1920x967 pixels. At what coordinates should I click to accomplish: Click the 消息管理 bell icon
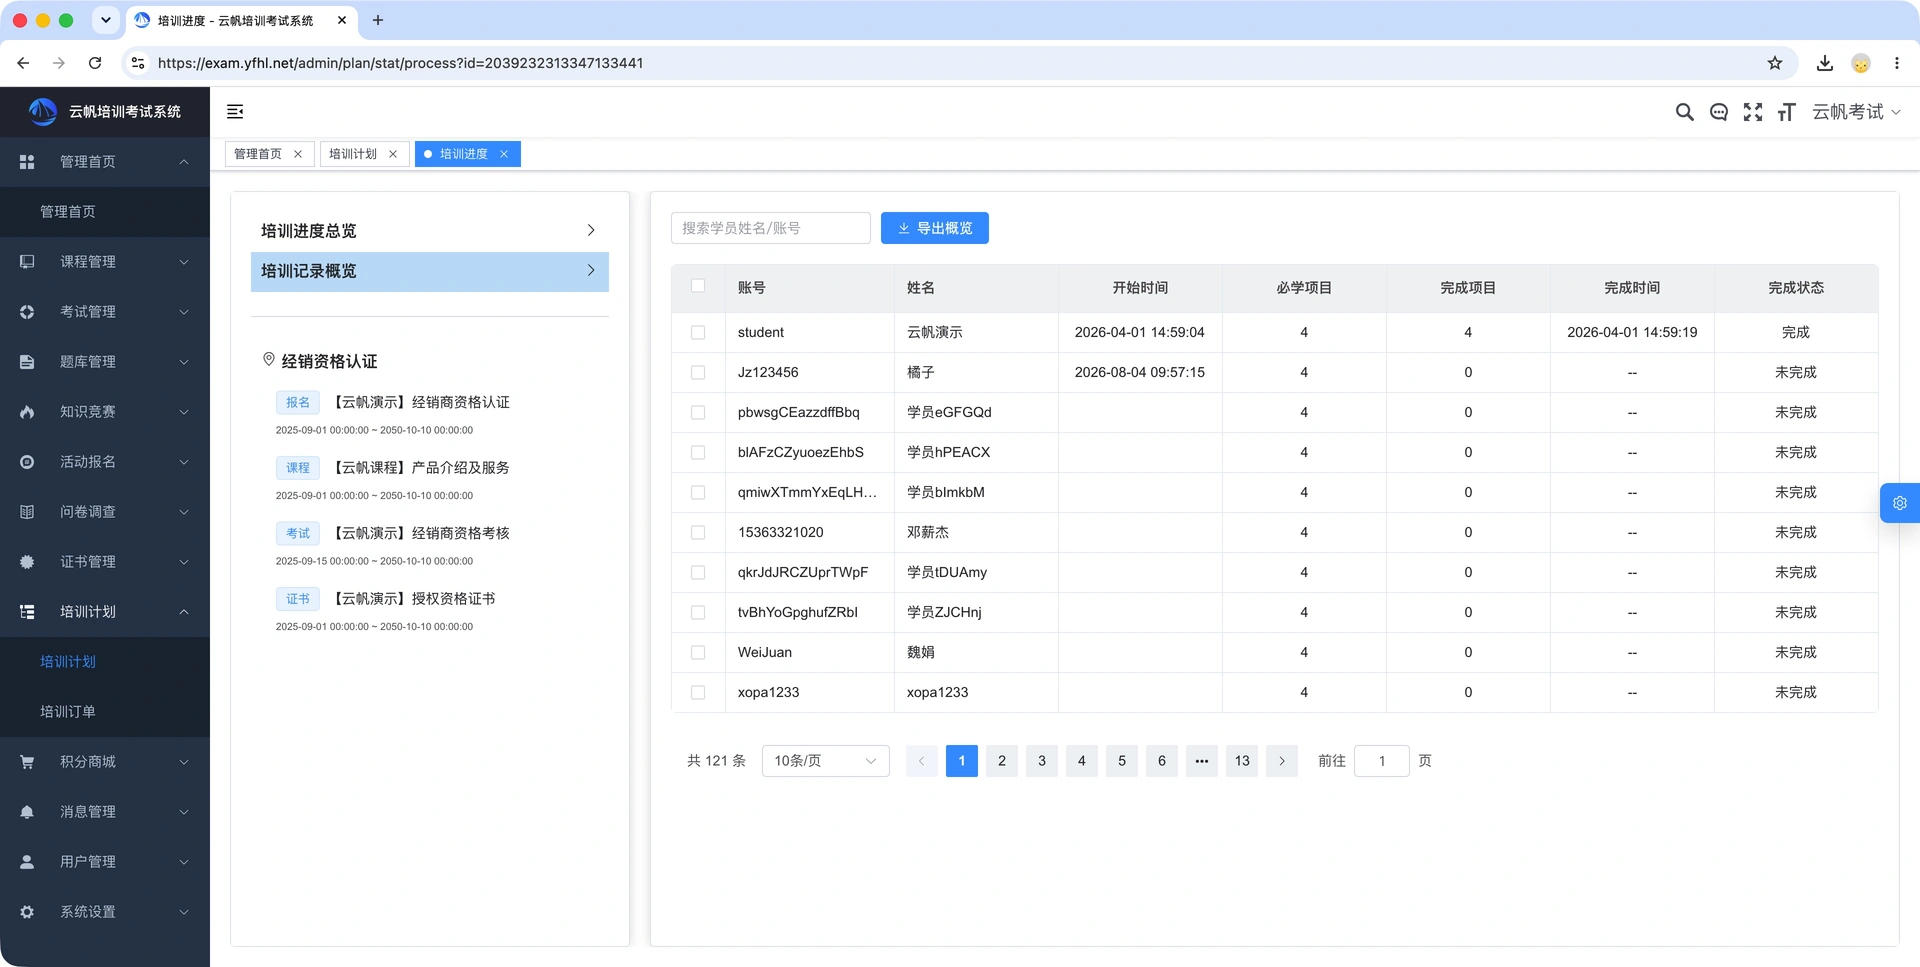click(27, 812)
